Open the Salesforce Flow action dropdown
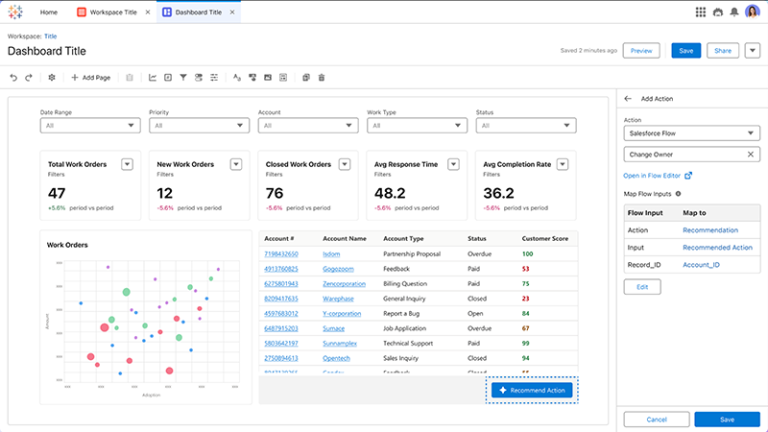768x432 pixels. click(x=691, y=132)
